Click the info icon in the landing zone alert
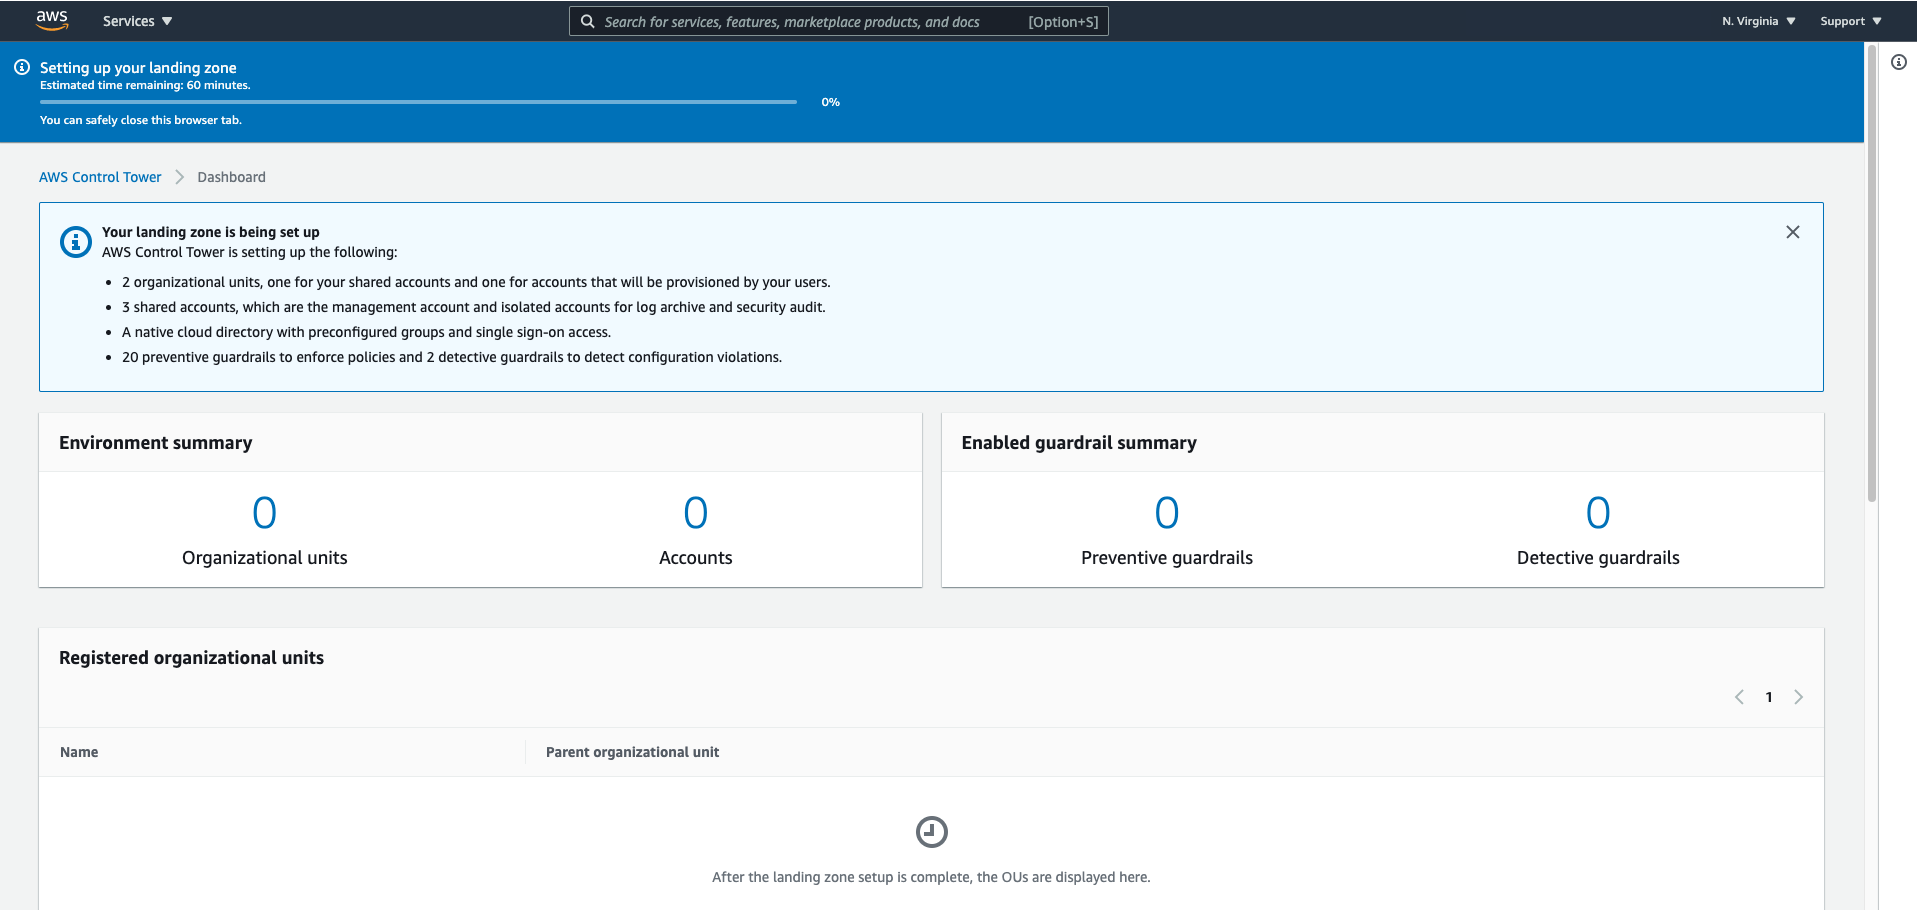The image size is (1917, 910). (x=76, y=242)
